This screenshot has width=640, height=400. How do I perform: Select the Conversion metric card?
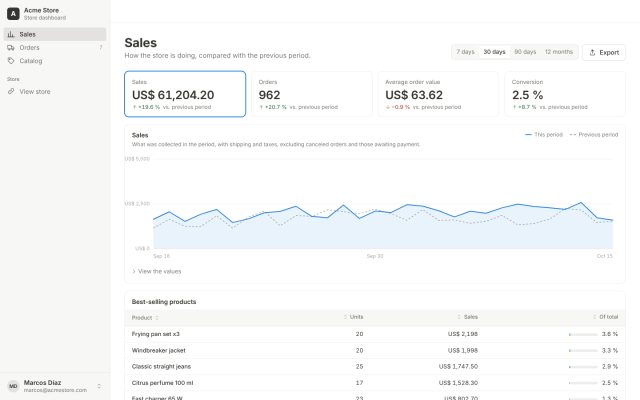click(565, 94)
